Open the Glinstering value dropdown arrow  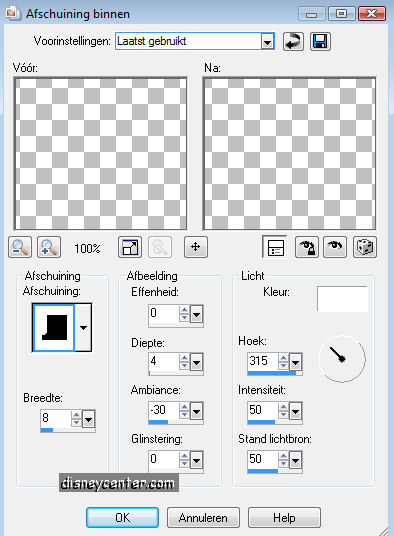[x=196, y=460]
